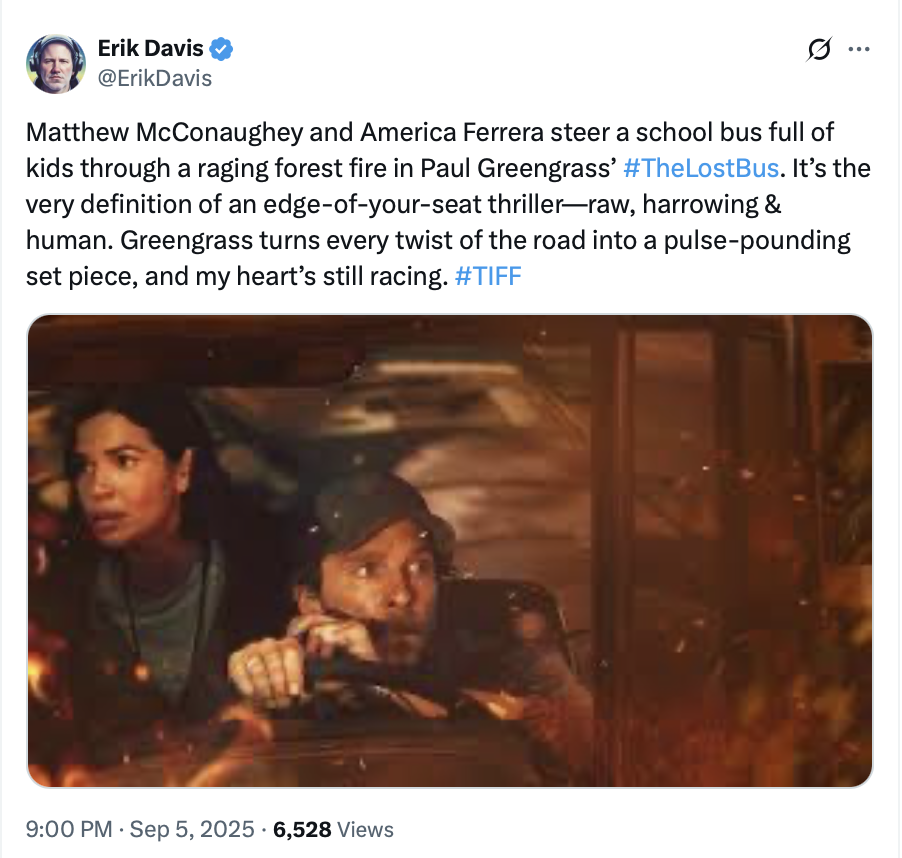This screenshot has height=858, width=902.
Task: Click the 9:00 PM timestamp
Action: click(x=67, y=829)
